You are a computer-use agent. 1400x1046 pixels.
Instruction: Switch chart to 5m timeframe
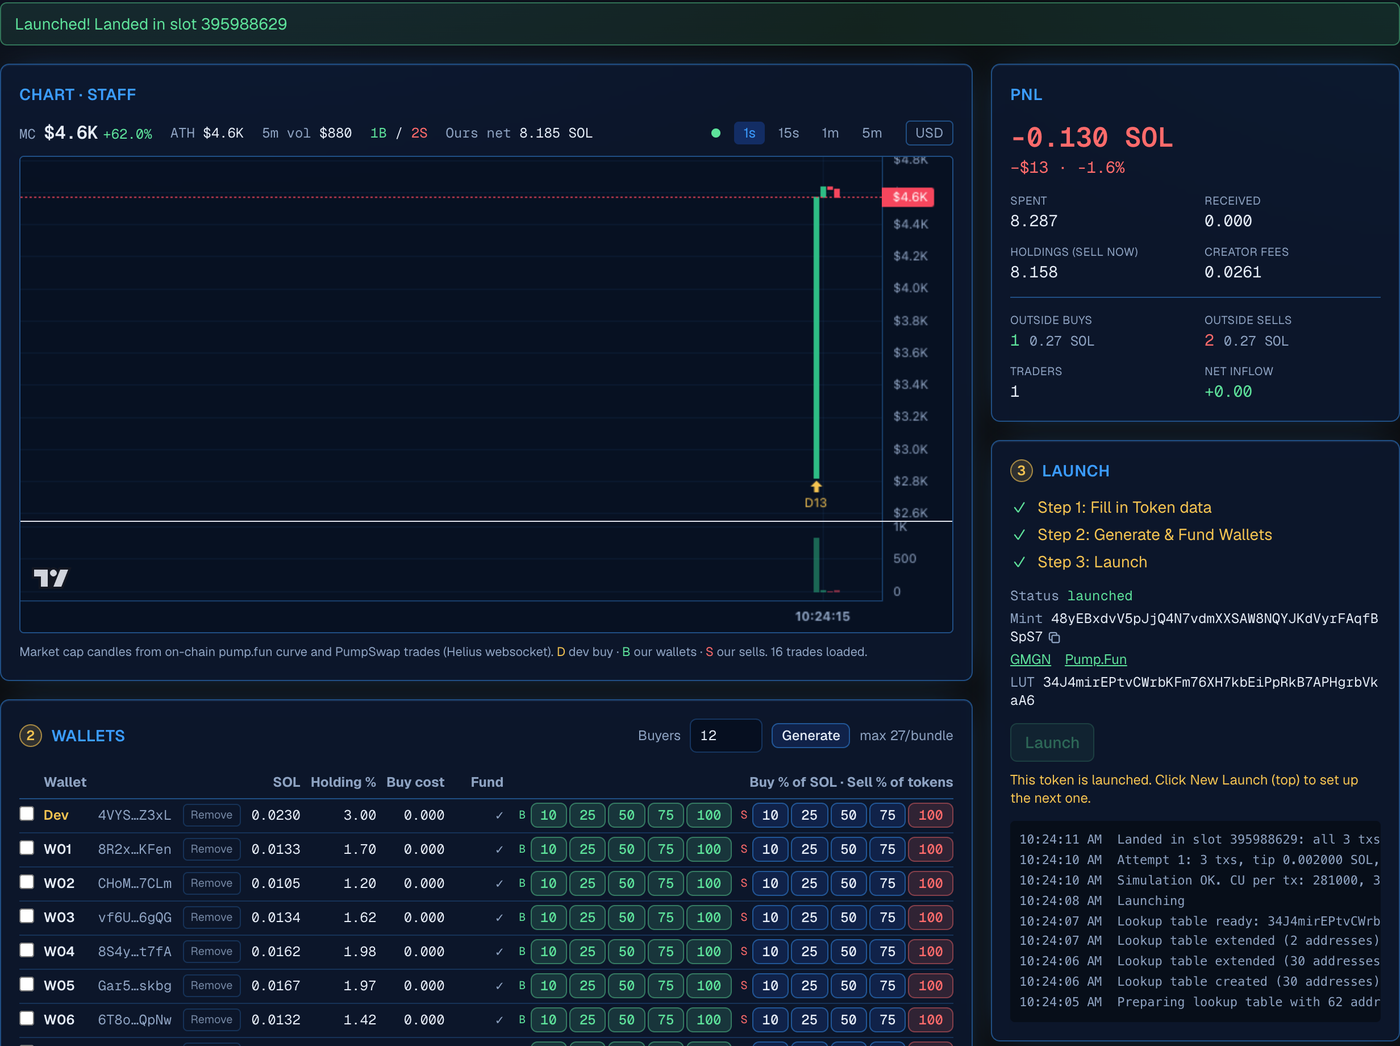(x=872, y=133)
